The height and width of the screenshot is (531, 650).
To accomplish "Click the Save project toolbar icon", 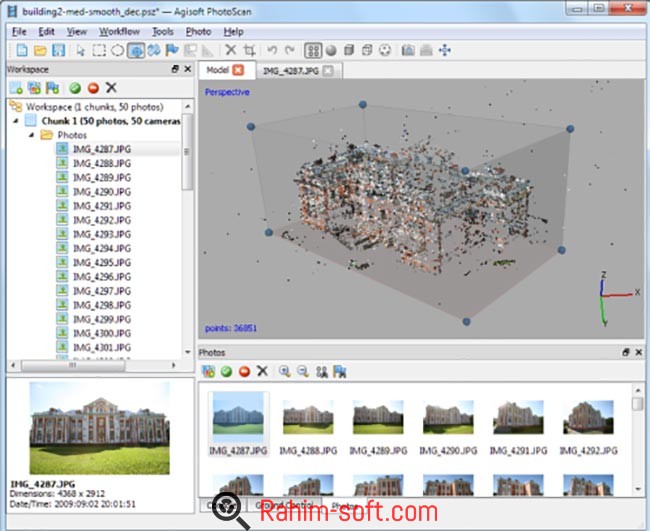I will [x=58, y=50].
